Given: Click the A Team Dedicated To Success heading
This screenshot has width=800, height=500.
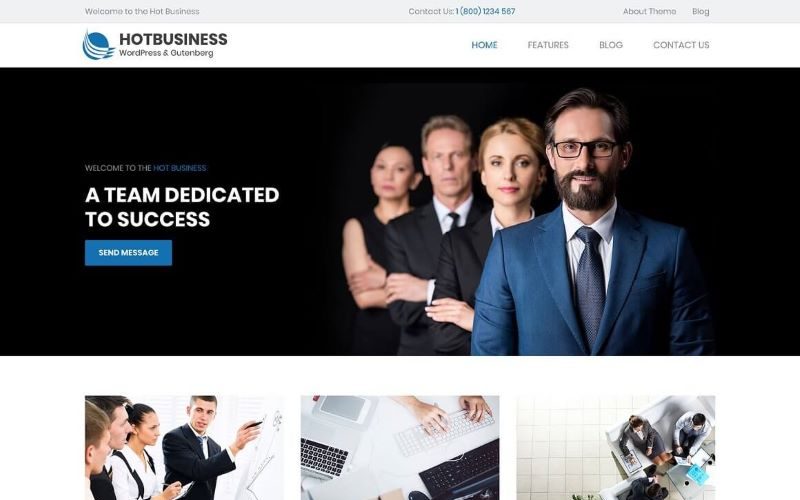Looking at the screenshot, I should 182,207.
